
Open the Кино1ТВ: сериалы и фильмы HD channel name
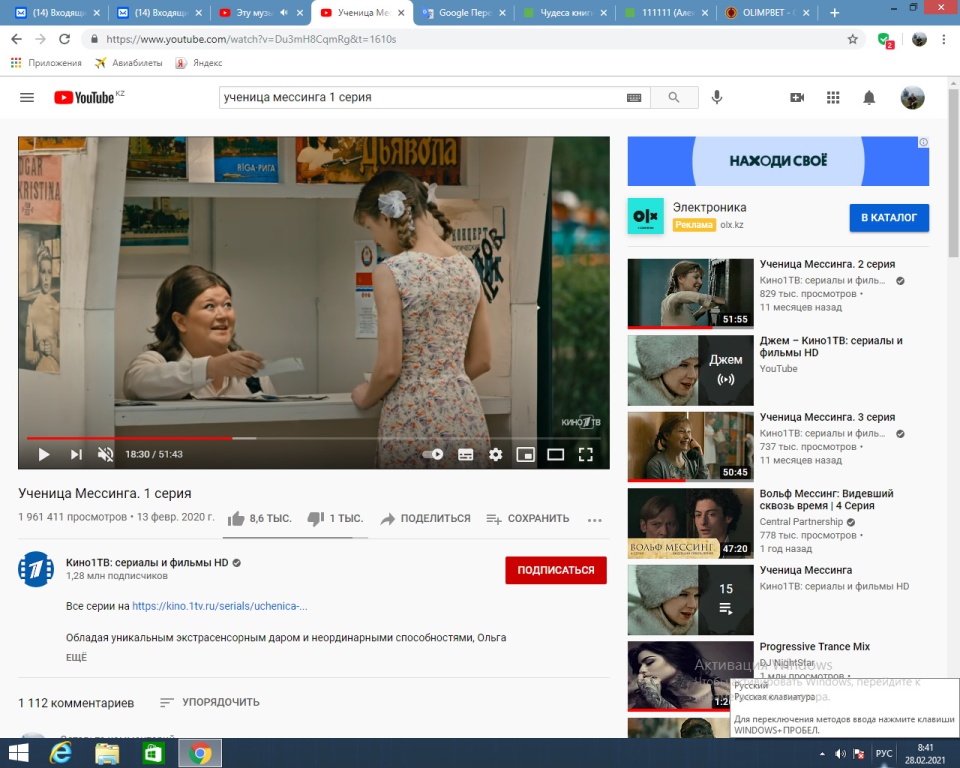[x=147, y=562]
